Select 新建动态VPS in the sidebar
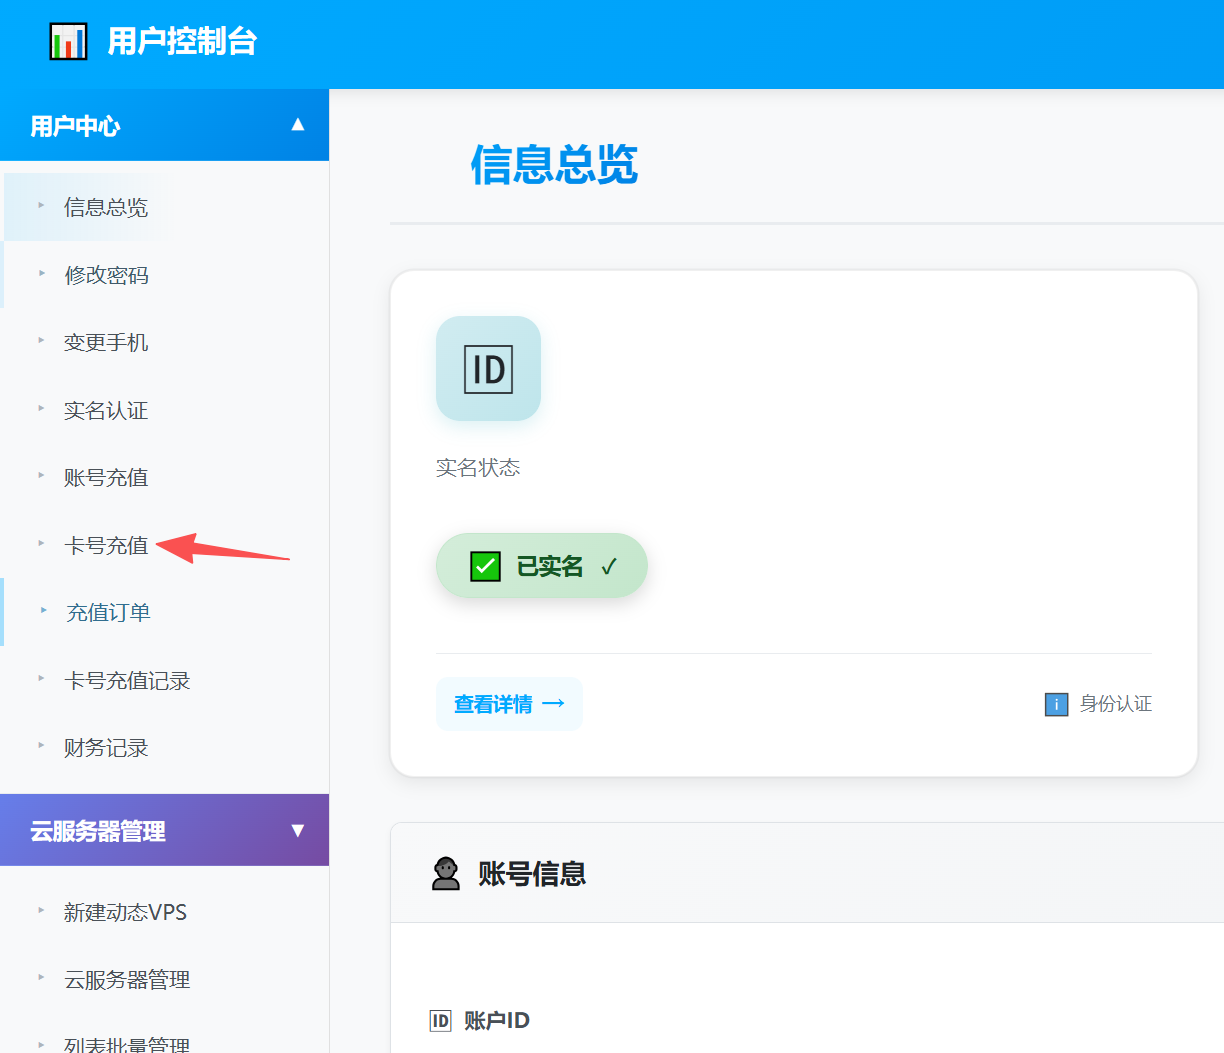Viewport: 1224px width, 1053px height. pos(125,913)
